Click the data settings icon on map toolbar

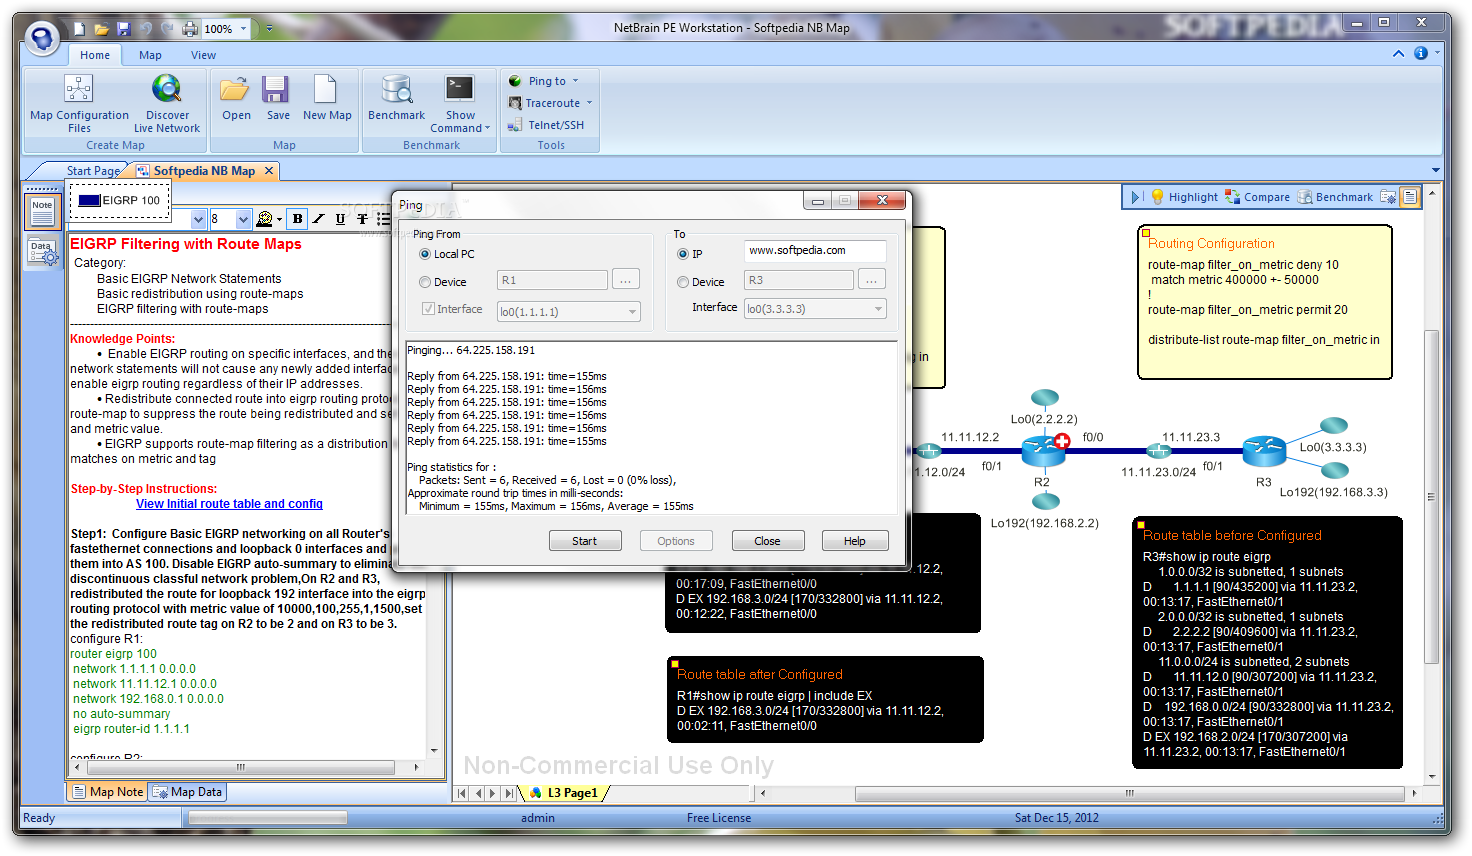coord(1388,197)
